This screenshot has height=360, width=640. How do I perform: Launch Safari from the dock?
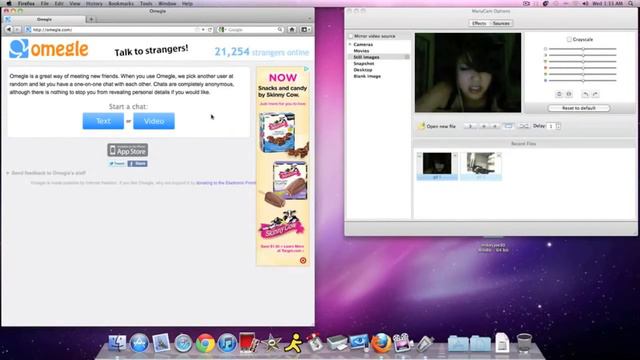coord(183,343)
